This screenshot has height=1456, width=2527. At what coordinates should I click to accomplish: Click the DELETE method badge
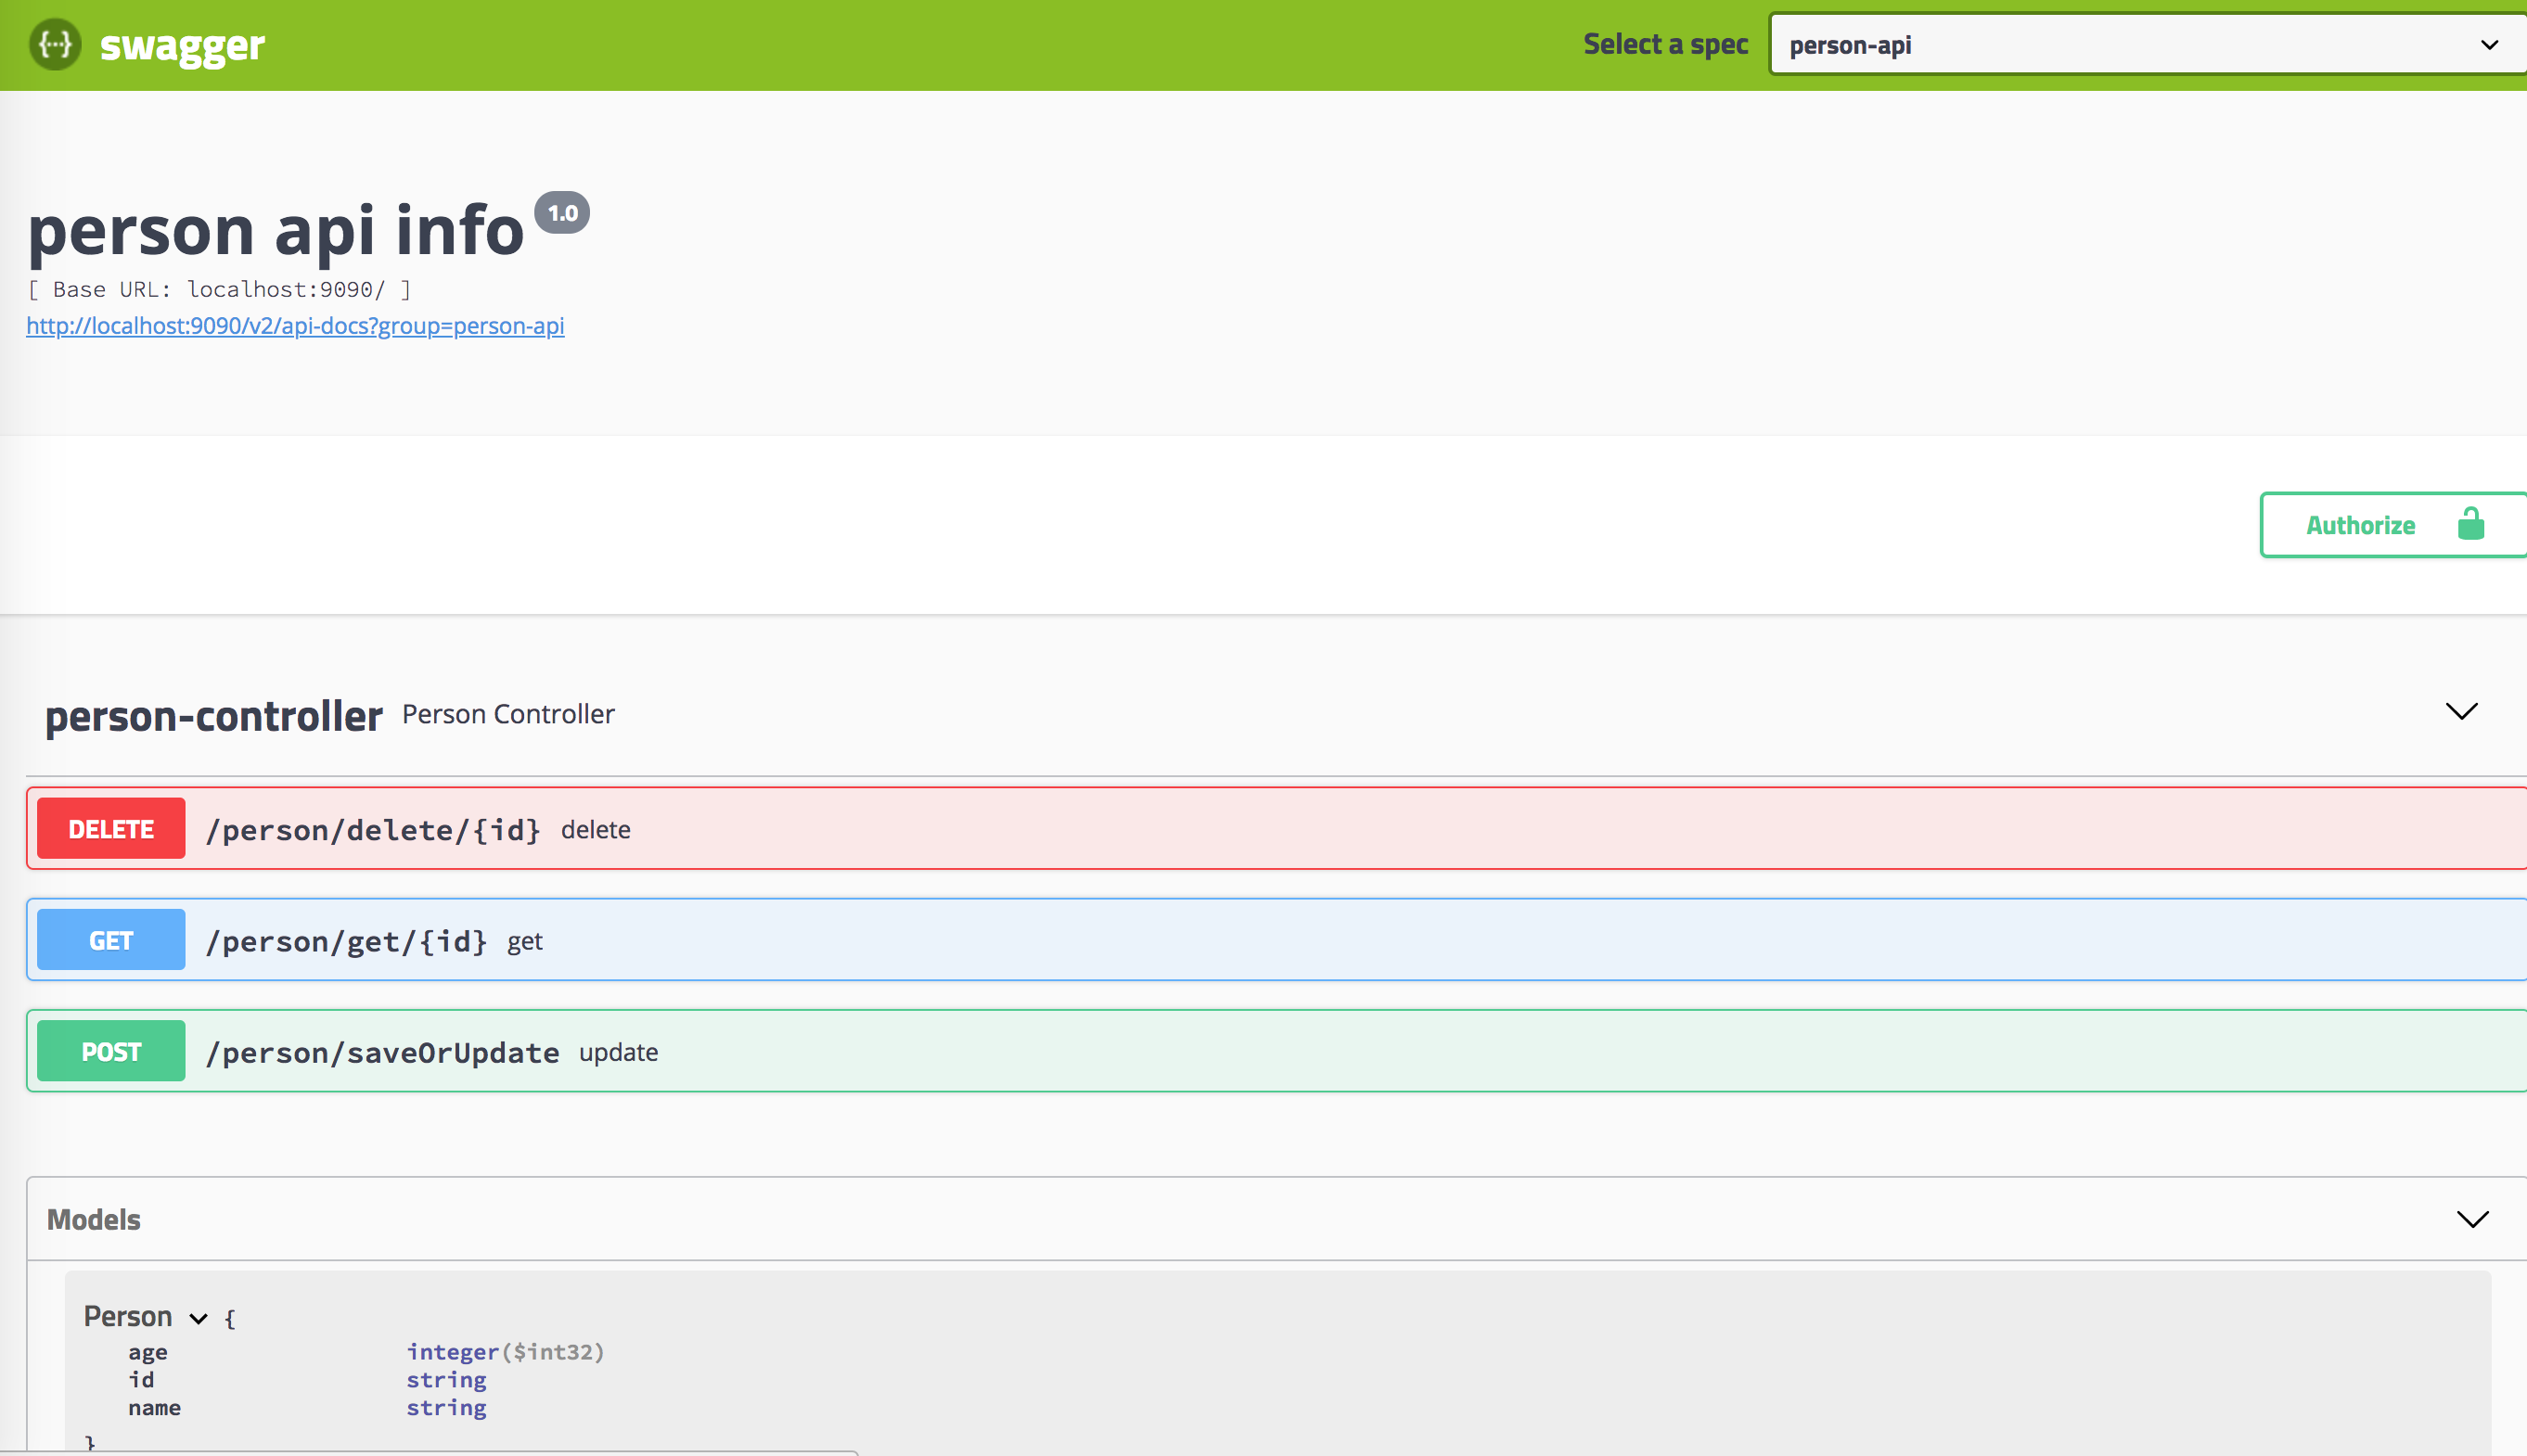point(110,828)
